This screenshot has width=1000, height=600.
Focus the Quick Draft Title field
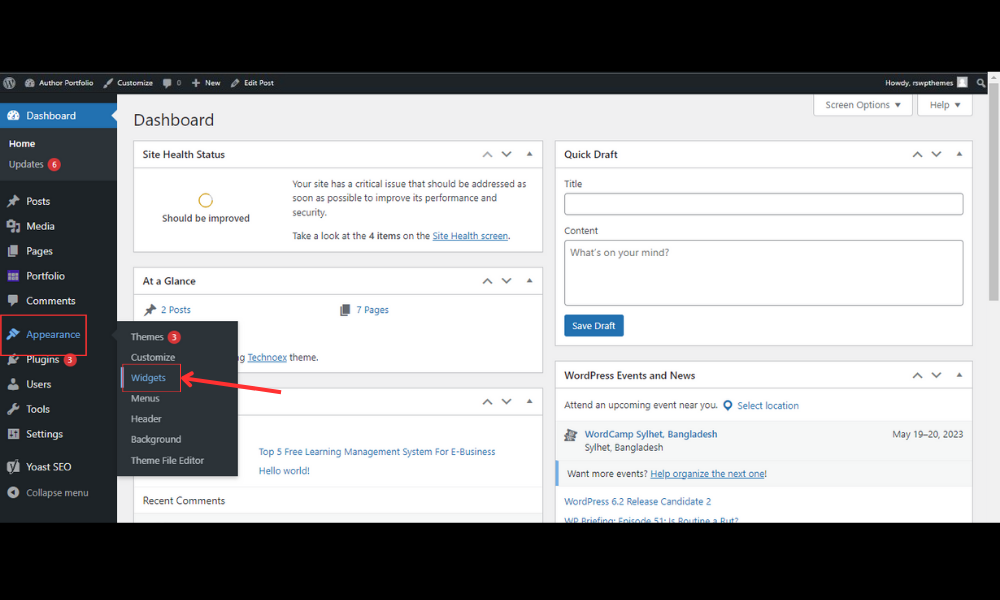(763, 204)
